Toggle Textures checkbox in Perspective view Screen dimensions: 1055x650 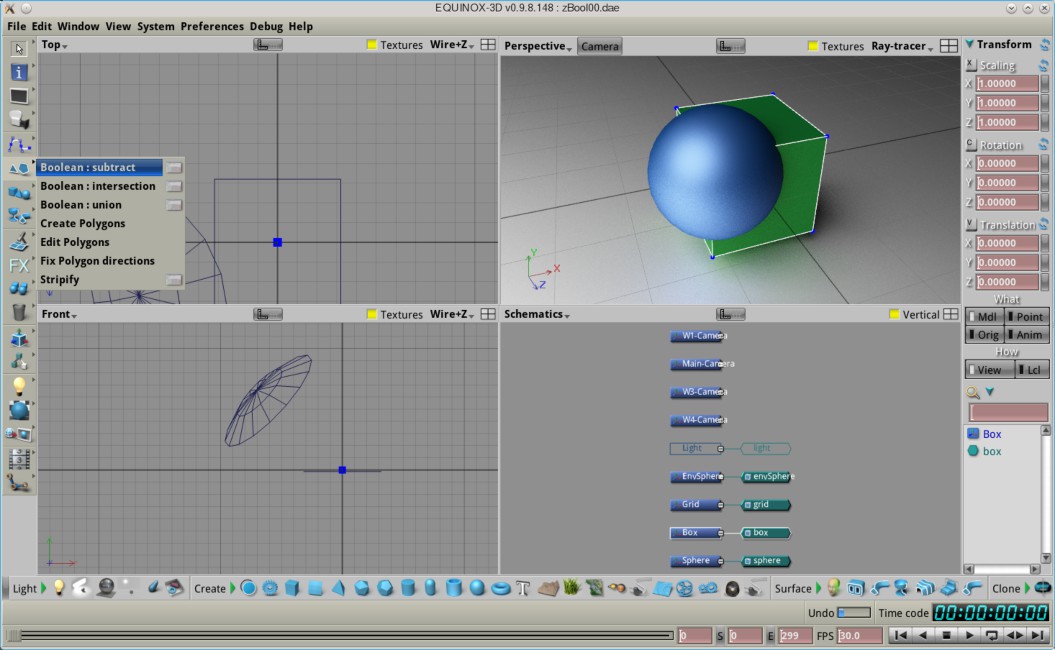[813, 46]
